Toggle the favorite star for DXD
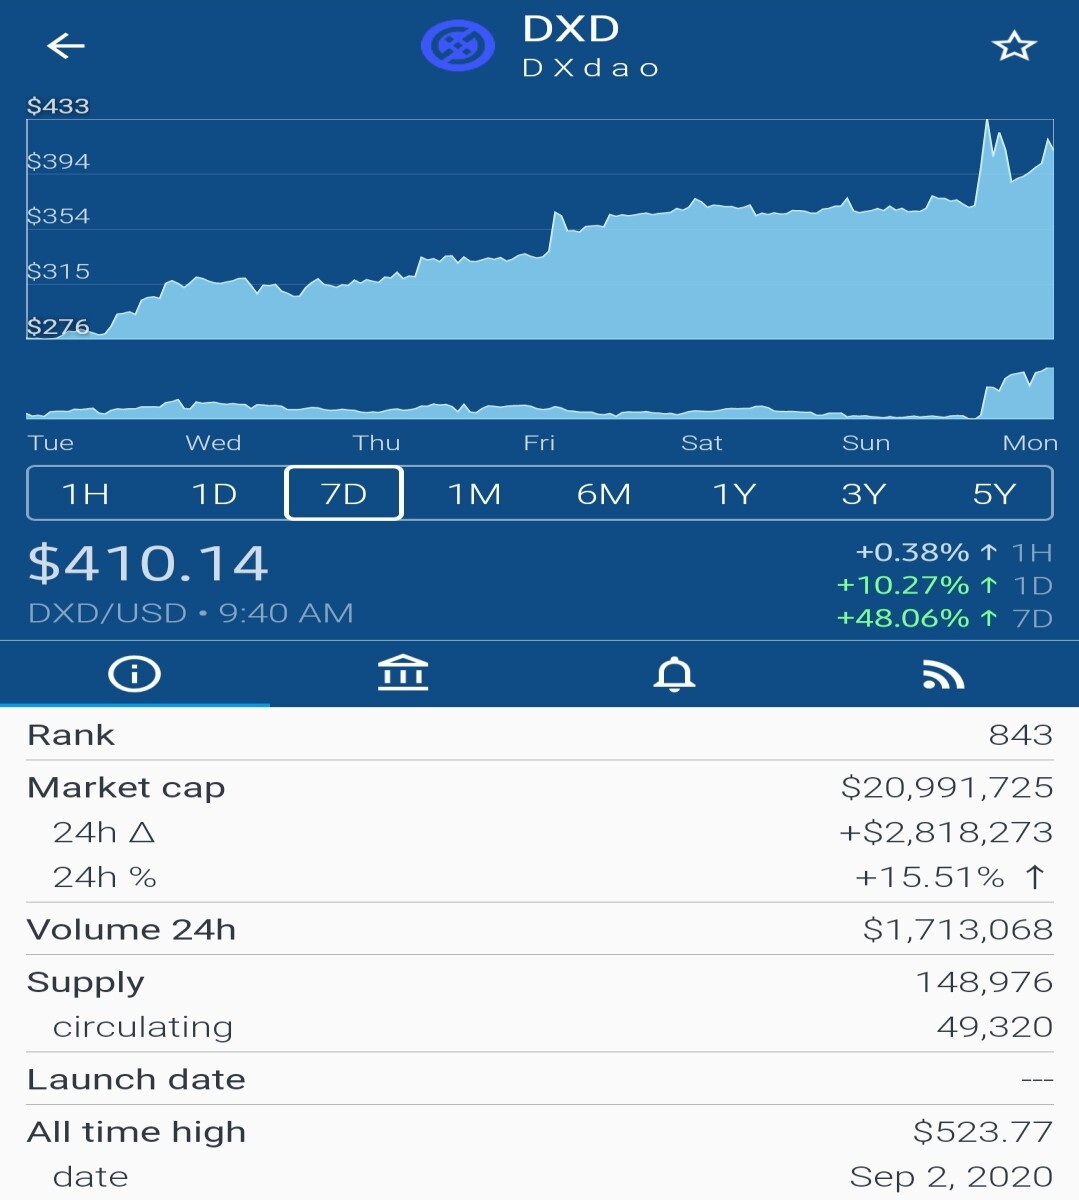1079x1200 pixels. 1013,46
